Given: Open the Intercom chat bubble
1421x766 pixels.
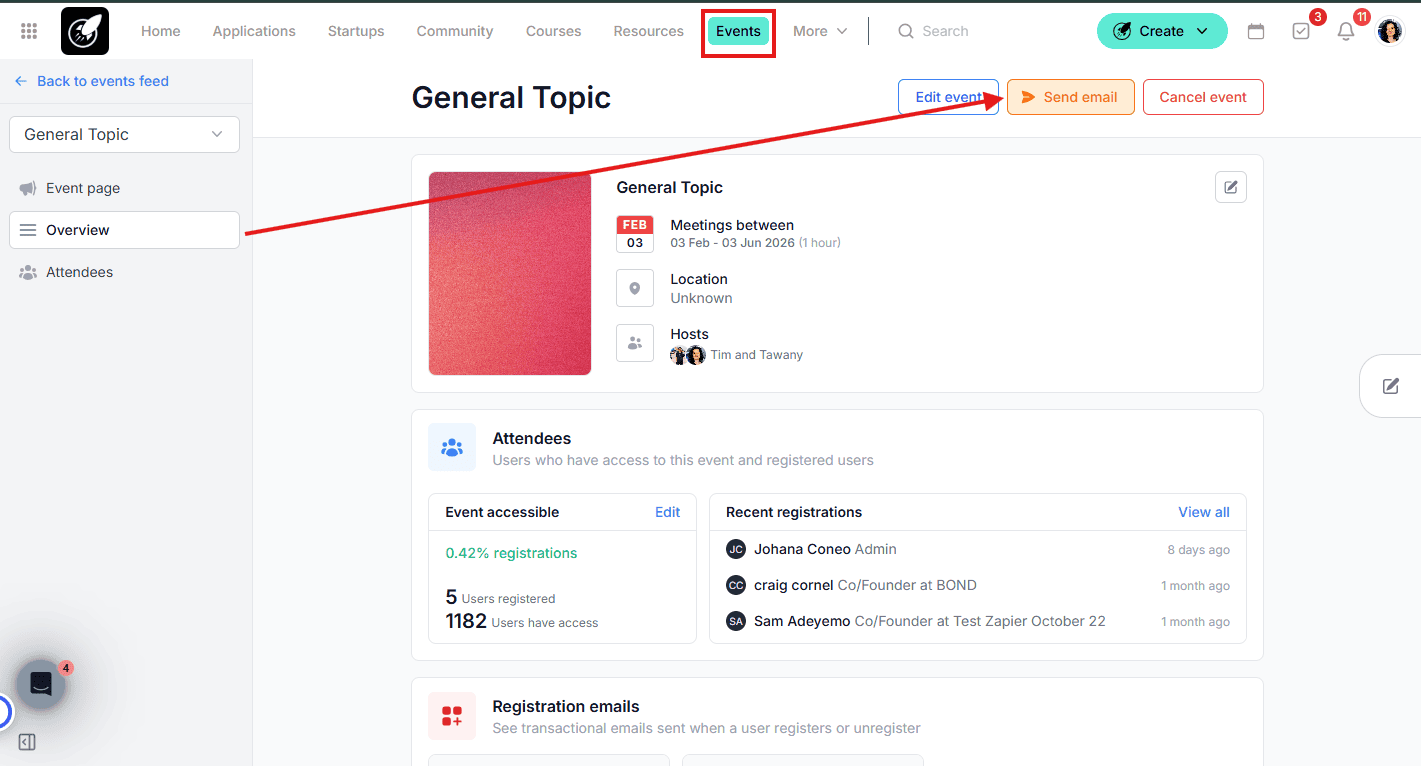Looking at the screenshot, I should [x=41, y=684].
